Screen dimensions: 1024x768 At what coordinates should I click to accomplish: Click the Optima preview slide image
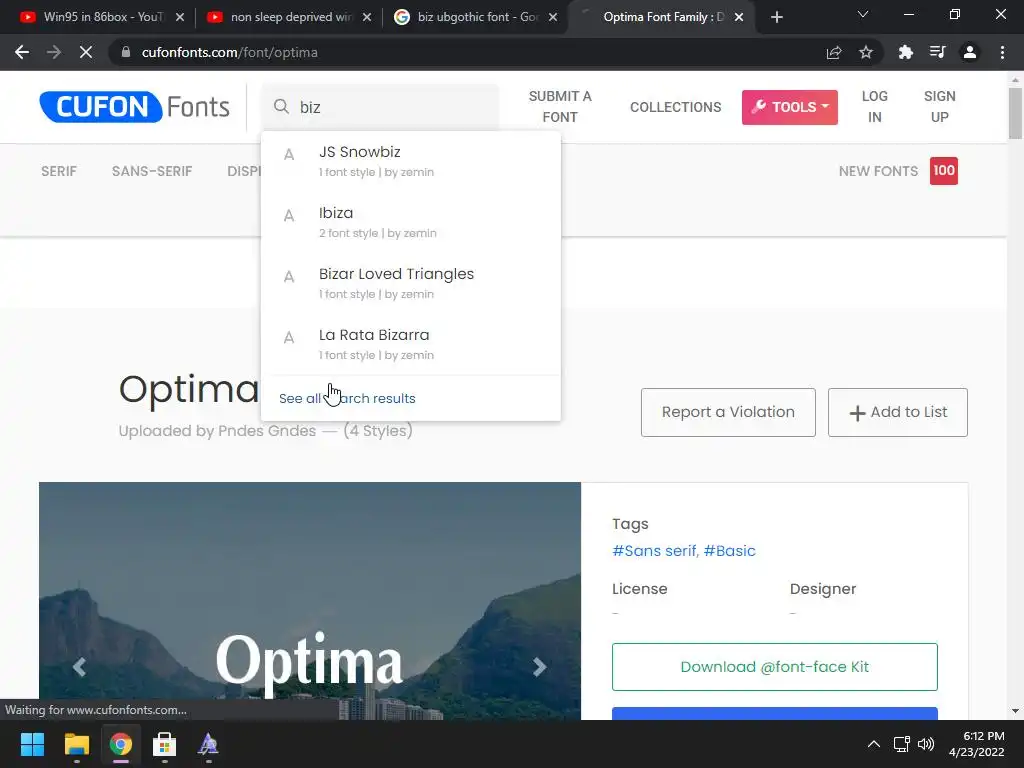click(x=310, y=601)
